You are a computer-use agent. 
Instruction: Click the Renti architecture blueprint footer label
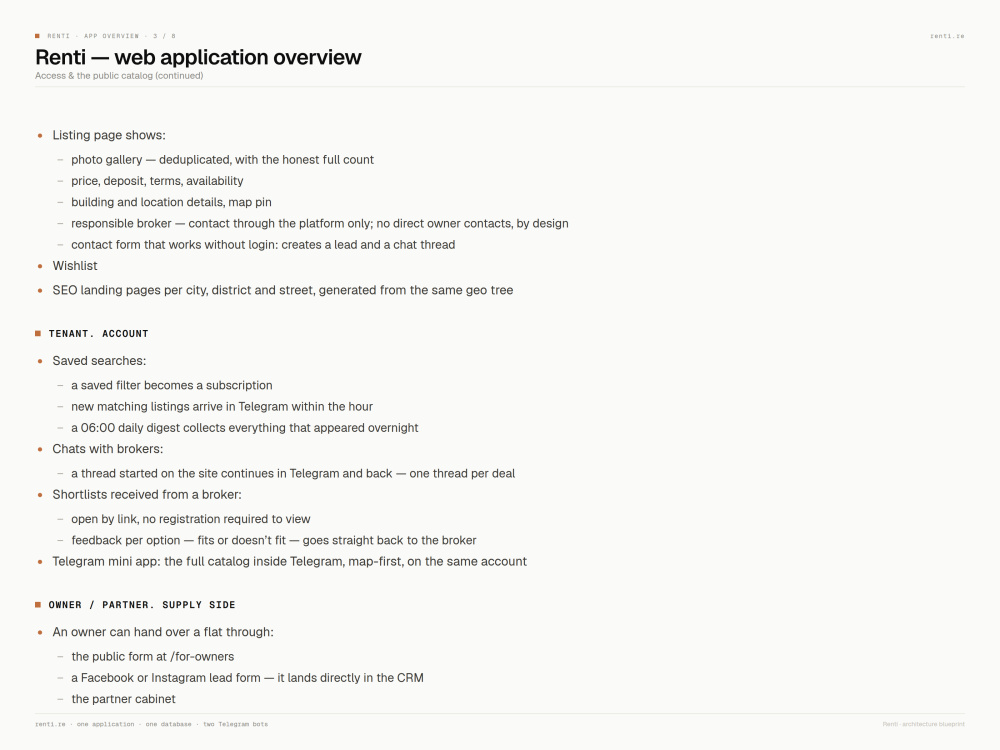point(923,724)
